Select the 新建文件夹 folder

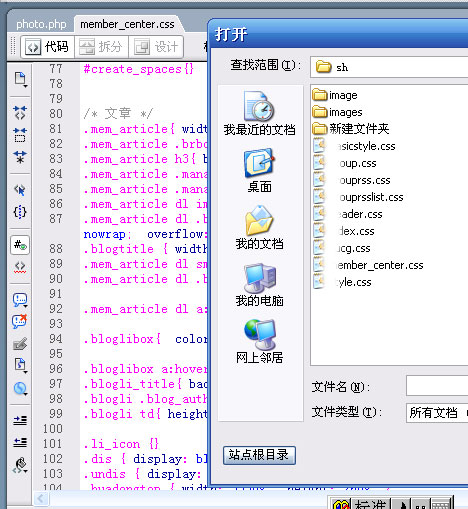tap(351, 129)
